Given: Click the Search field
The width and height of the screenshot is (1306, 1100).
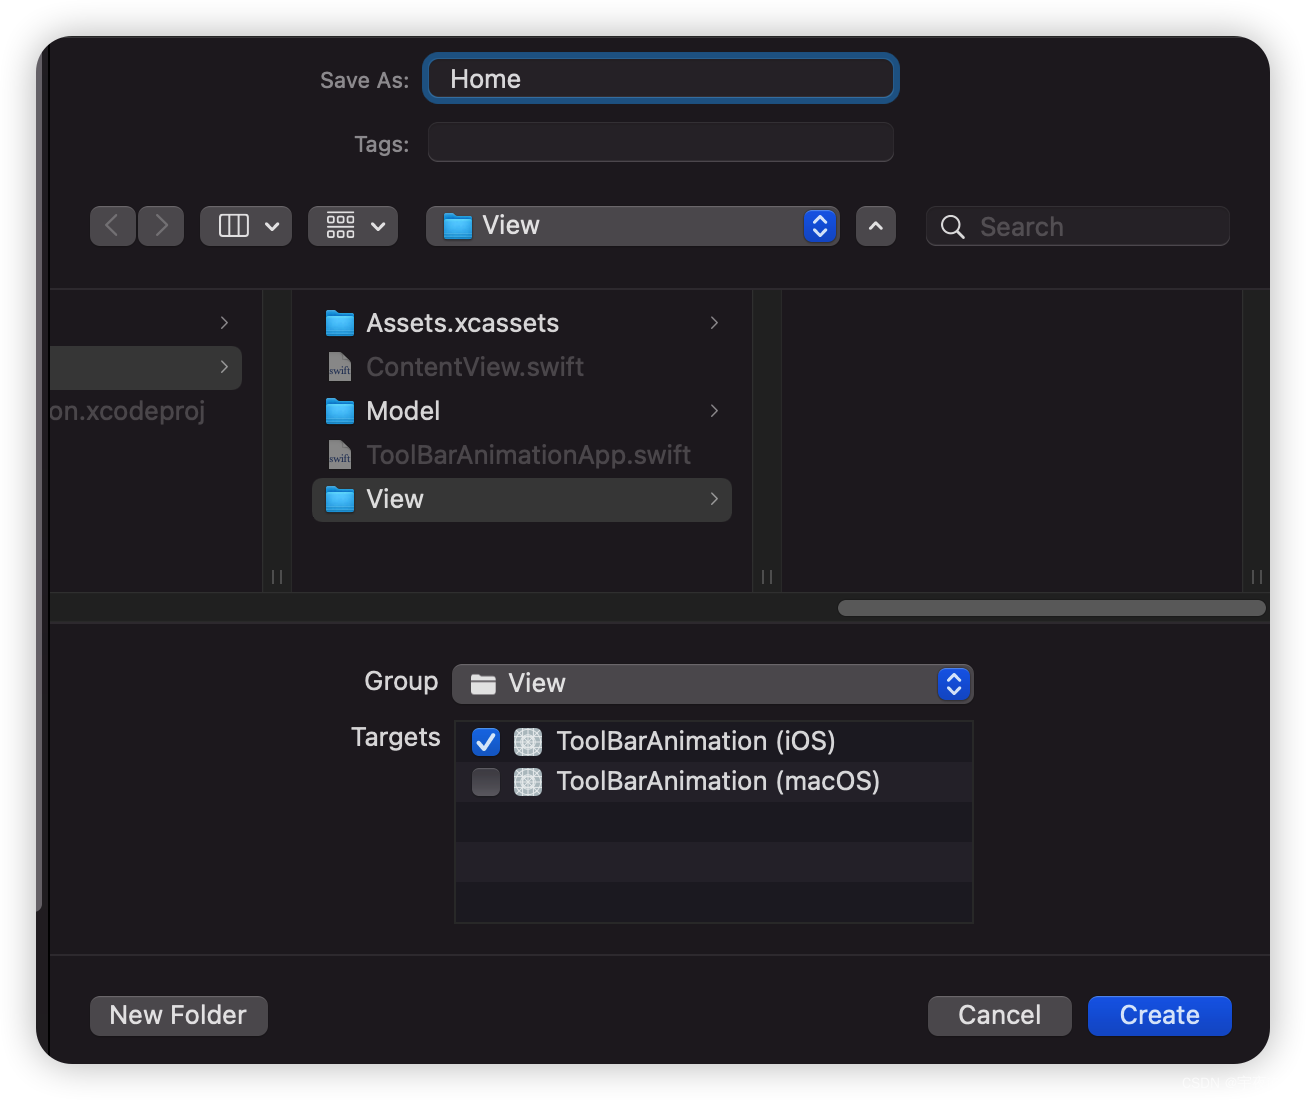Looking at the screenshot, I should 1078,226.
